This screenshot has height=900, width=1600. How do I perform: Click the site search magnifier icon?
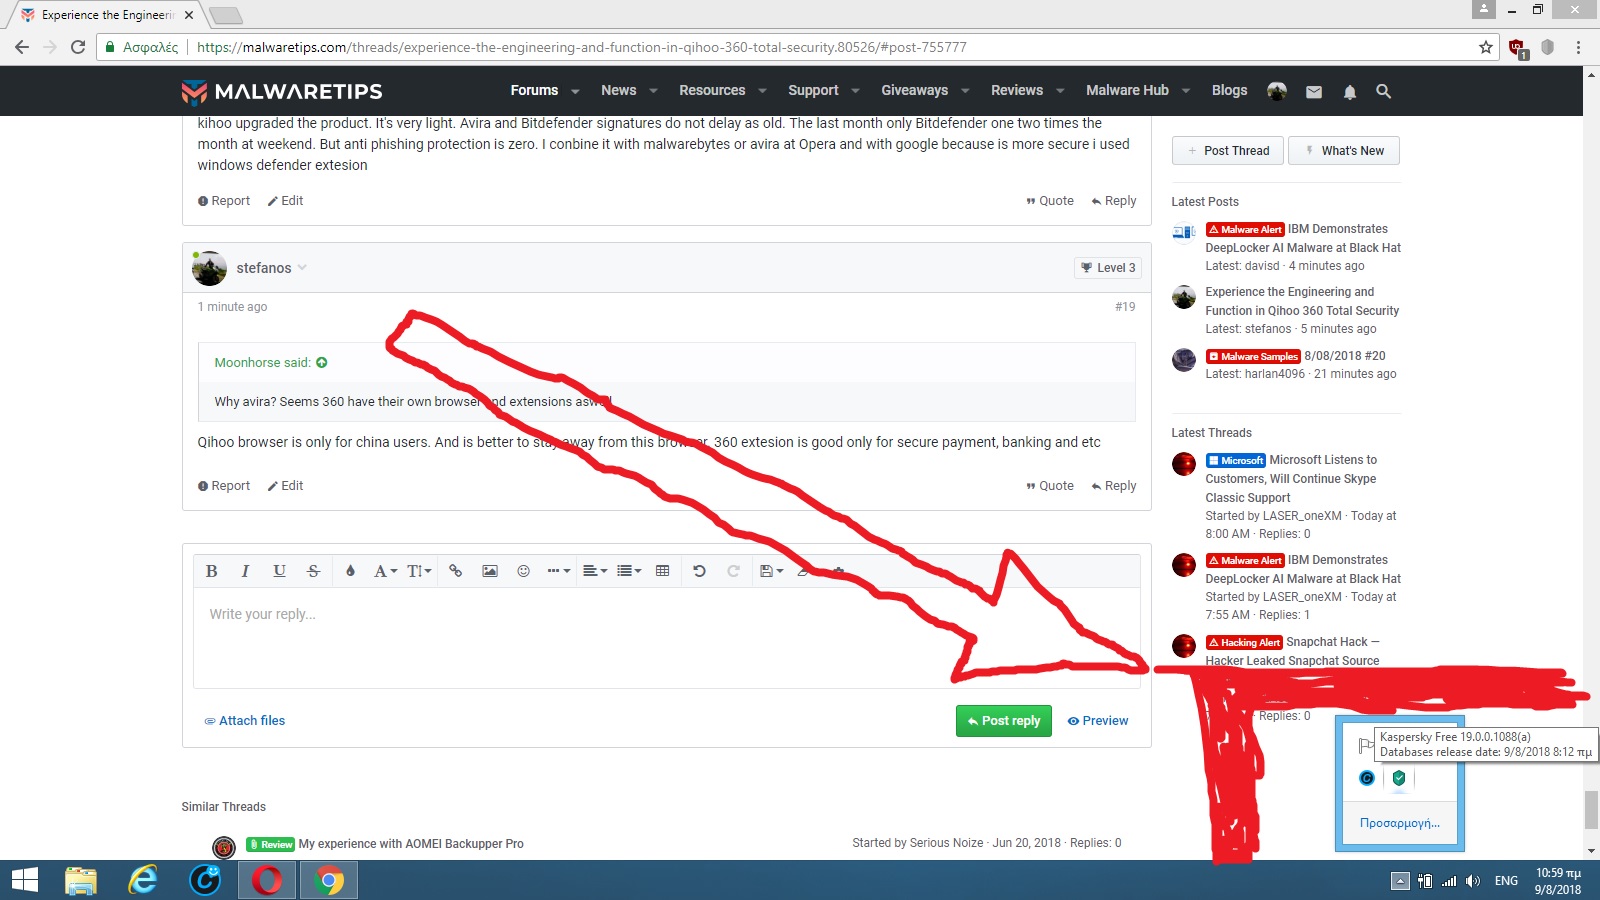click(x=1384, y=91)
